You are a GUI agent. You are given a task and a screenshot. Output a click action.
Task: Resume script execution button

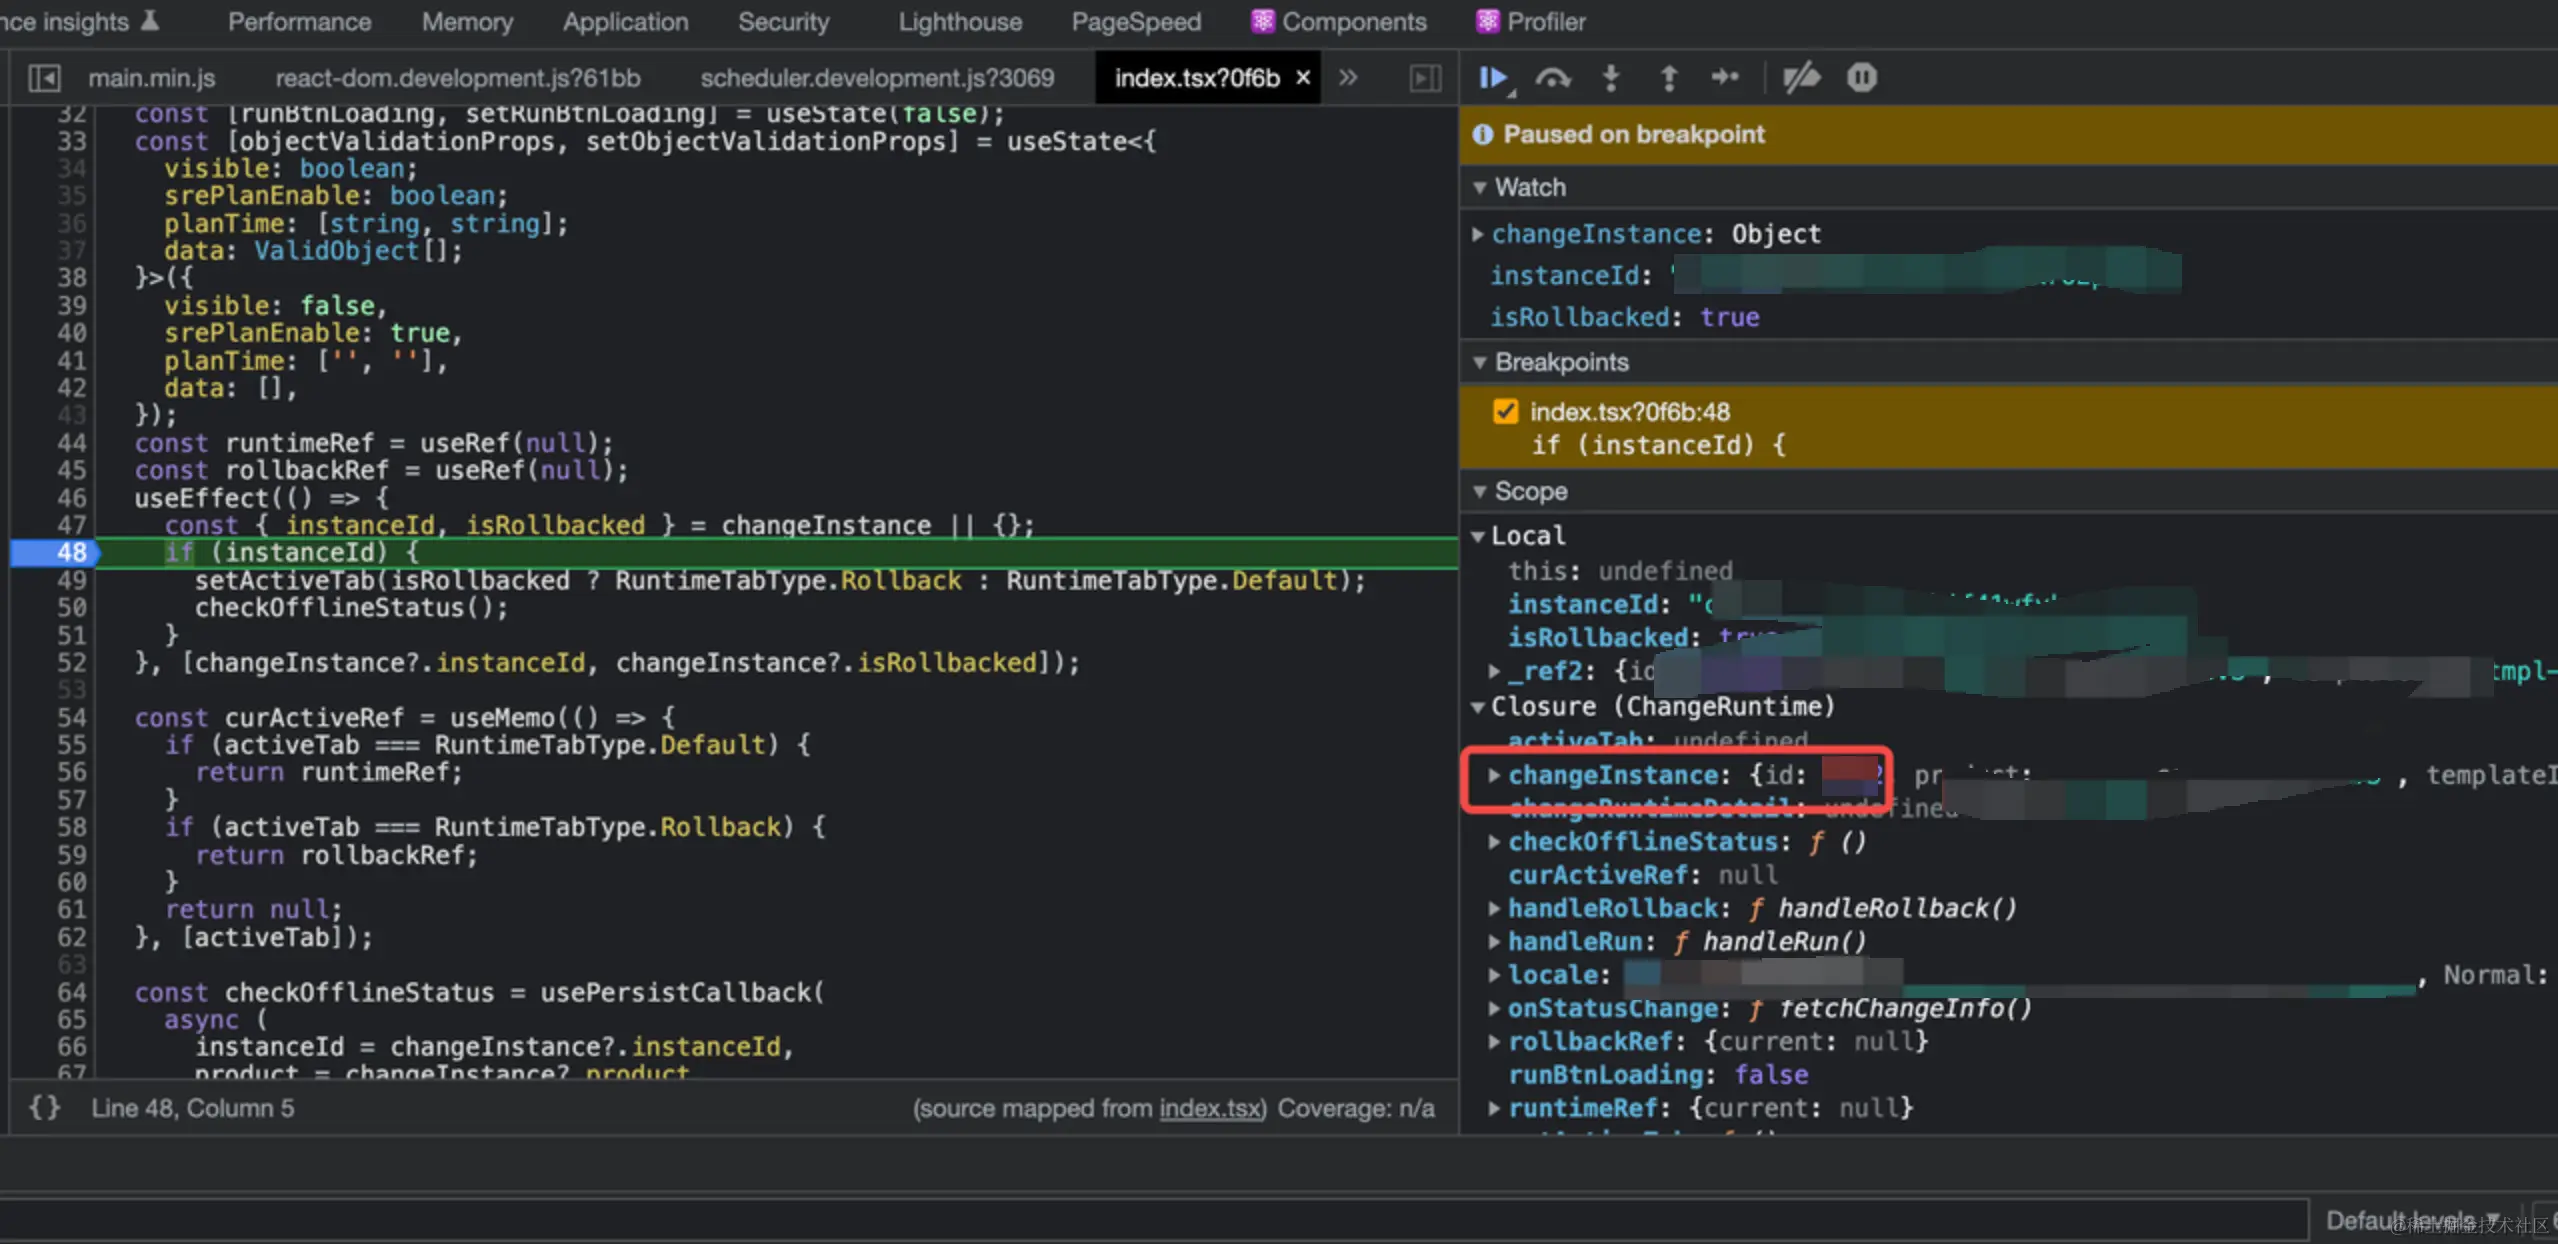[x=1493, y=77]
